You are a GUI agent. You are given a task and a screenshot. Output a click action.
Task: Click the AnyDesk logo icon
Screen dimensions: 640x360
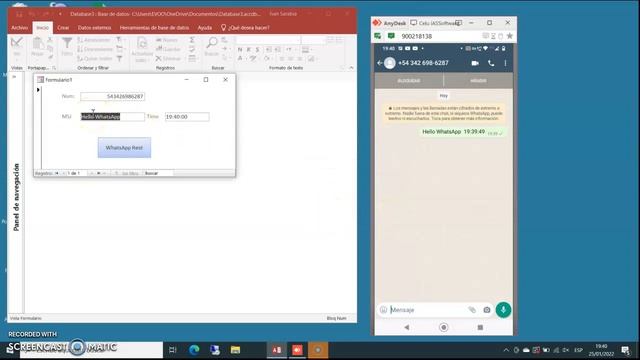(377, 23)
